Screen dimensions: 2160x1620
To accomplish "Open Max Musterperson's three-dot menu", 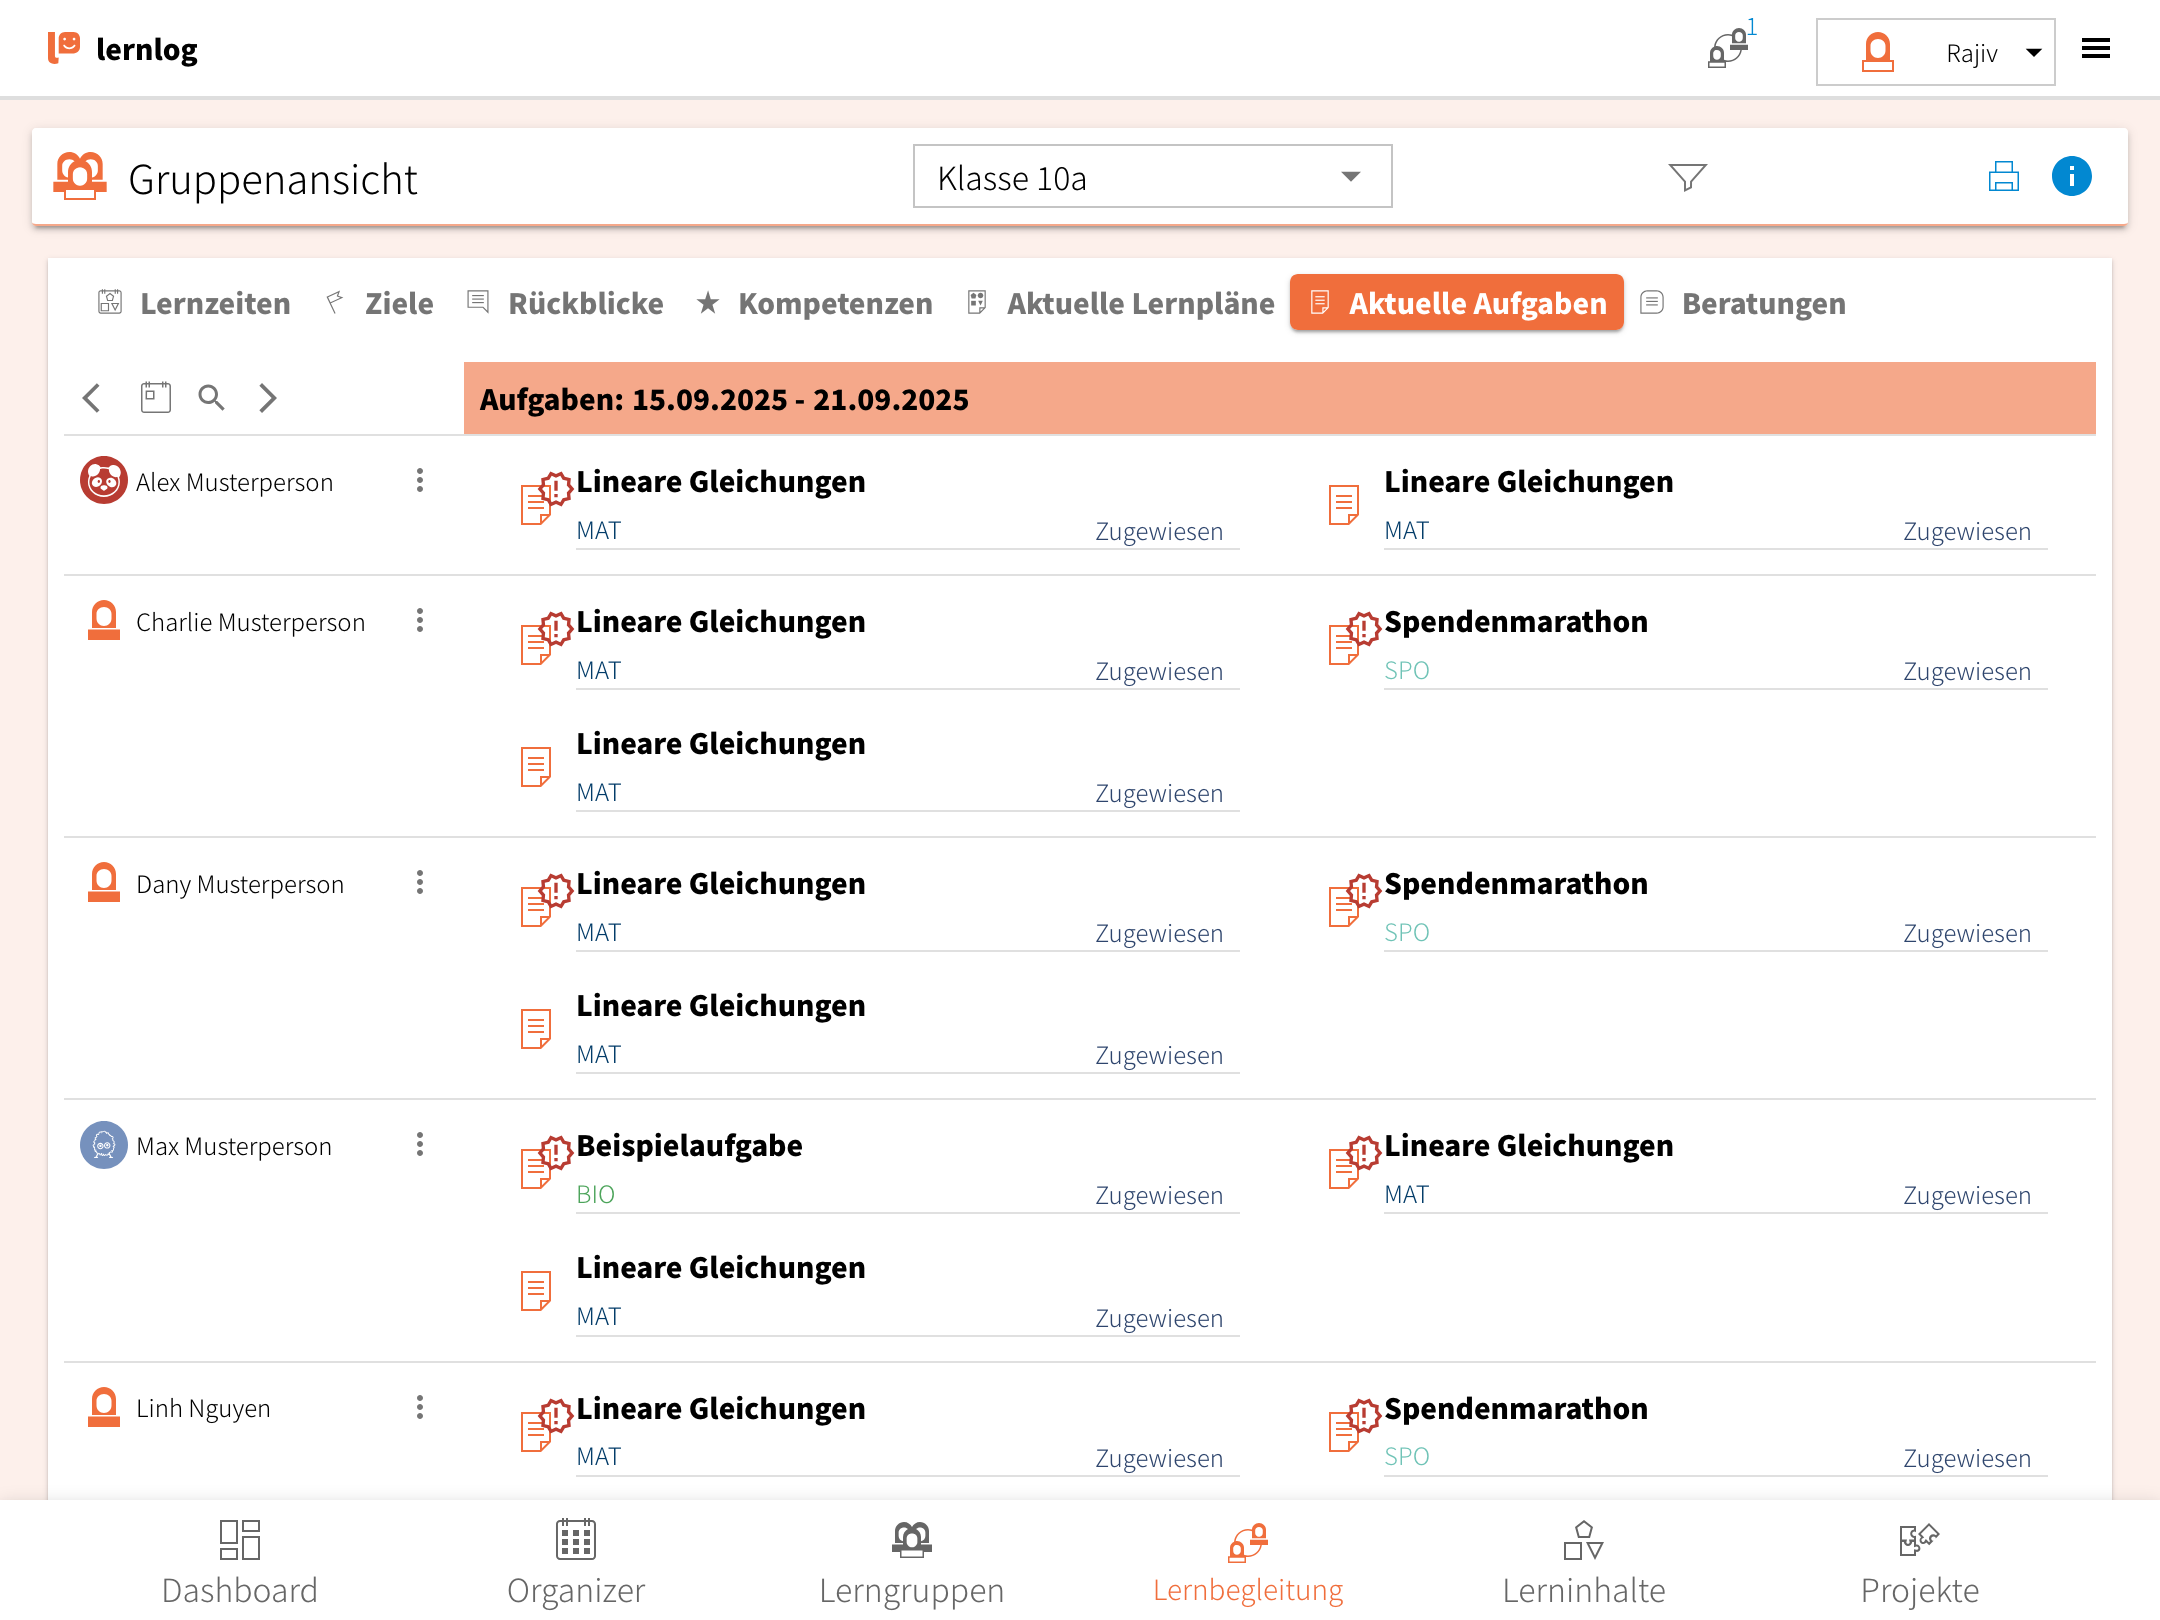I will (x=420, y=1145).
